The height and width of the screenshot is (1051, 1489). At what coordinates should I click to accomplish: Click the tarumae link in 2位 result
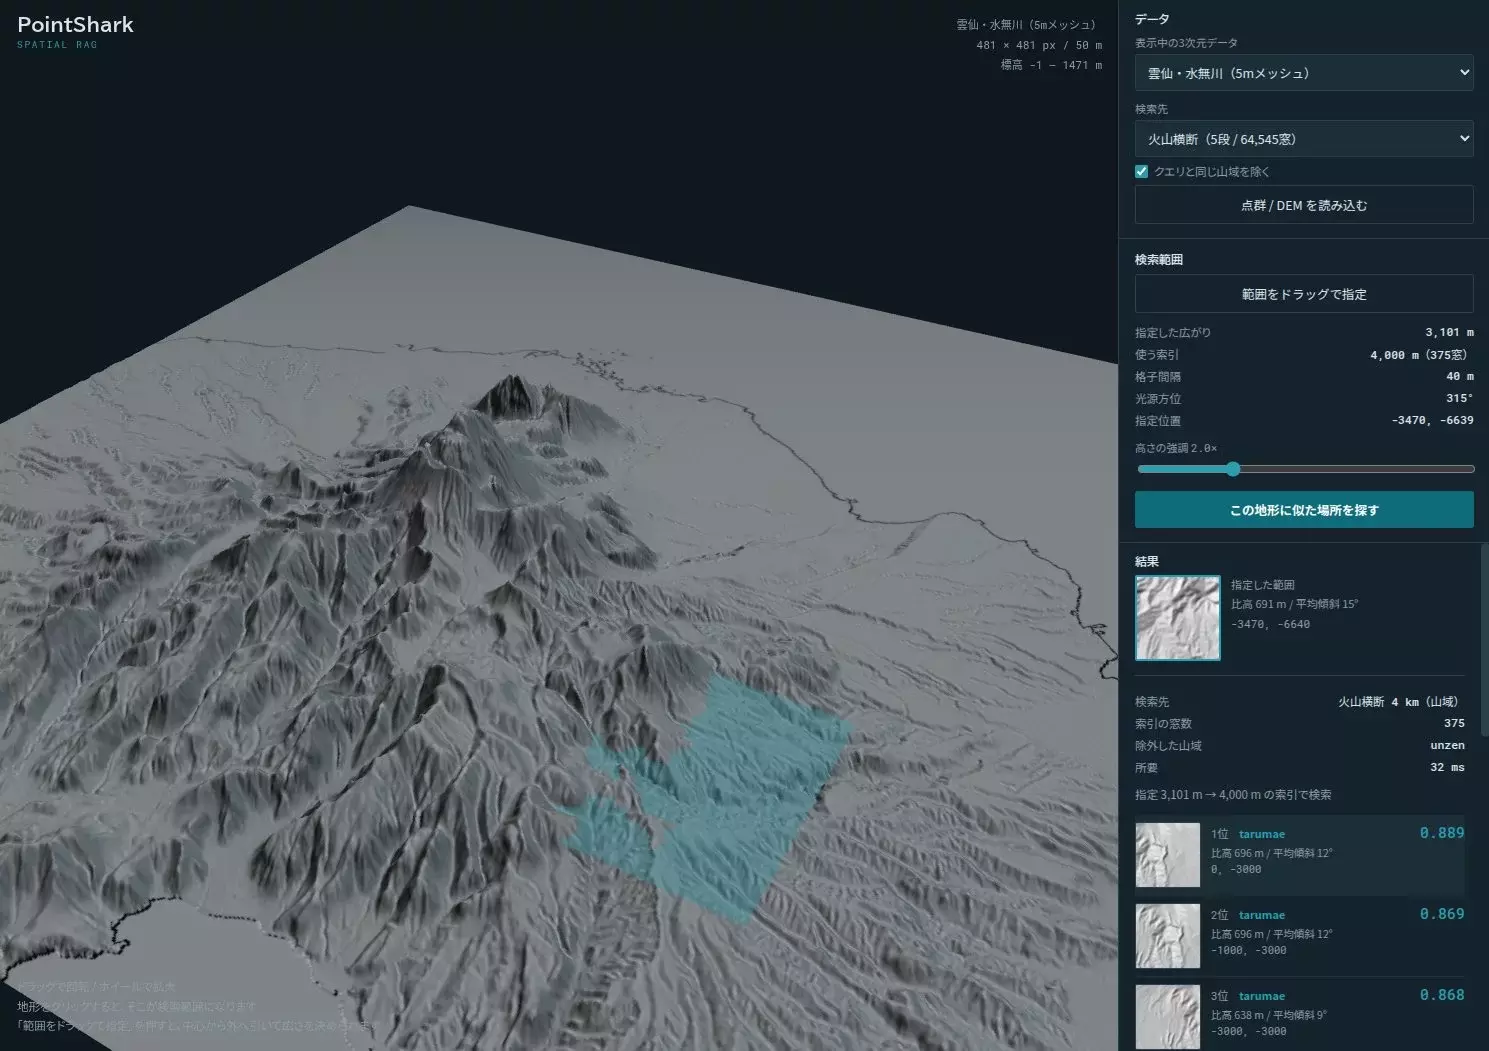pos(1262,915)
